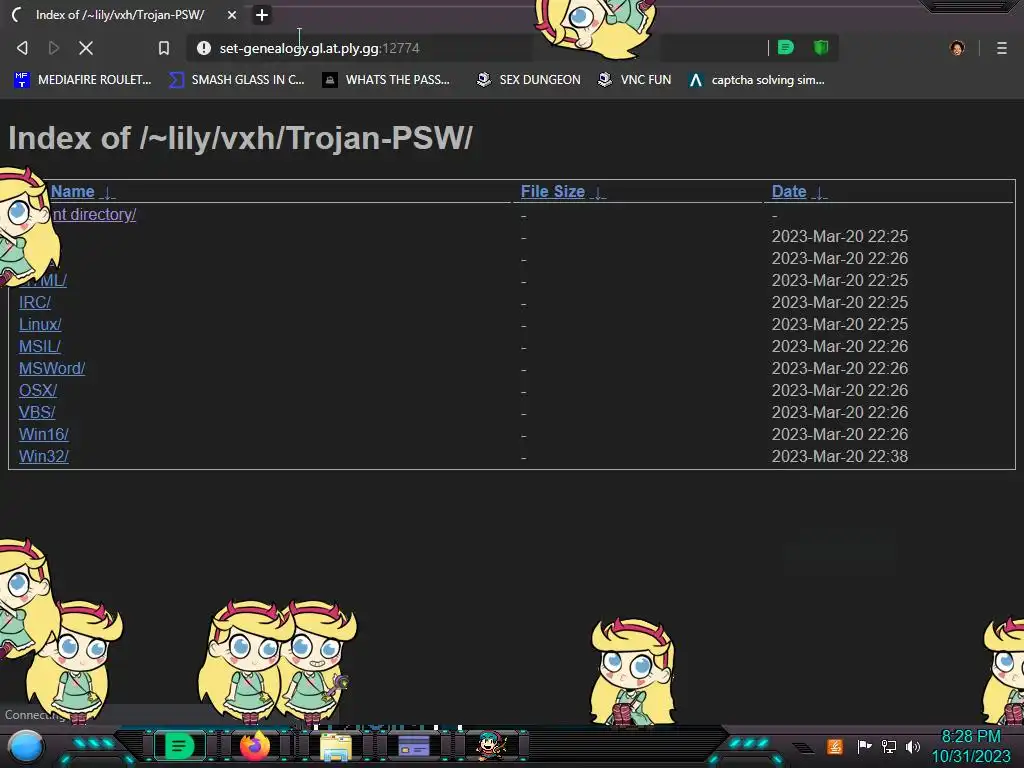
Task: Open the VNC FUN bookmark
Action: pos(634,80)
